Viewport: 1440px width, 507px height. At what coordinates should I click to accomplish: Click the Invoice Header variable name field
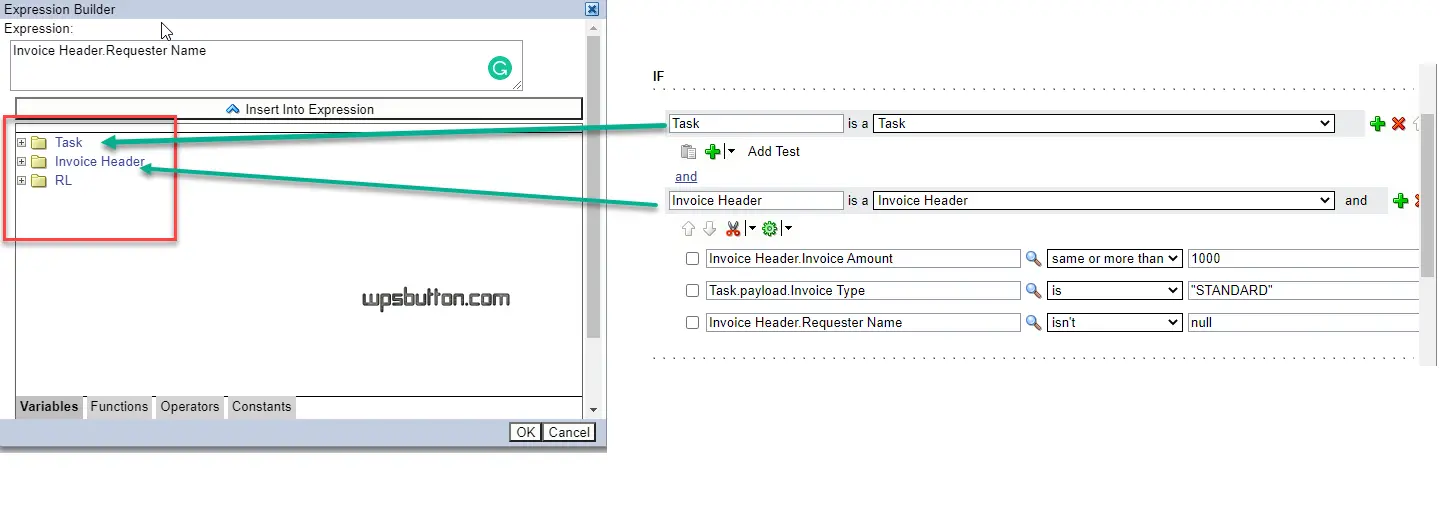coord(756,201)
